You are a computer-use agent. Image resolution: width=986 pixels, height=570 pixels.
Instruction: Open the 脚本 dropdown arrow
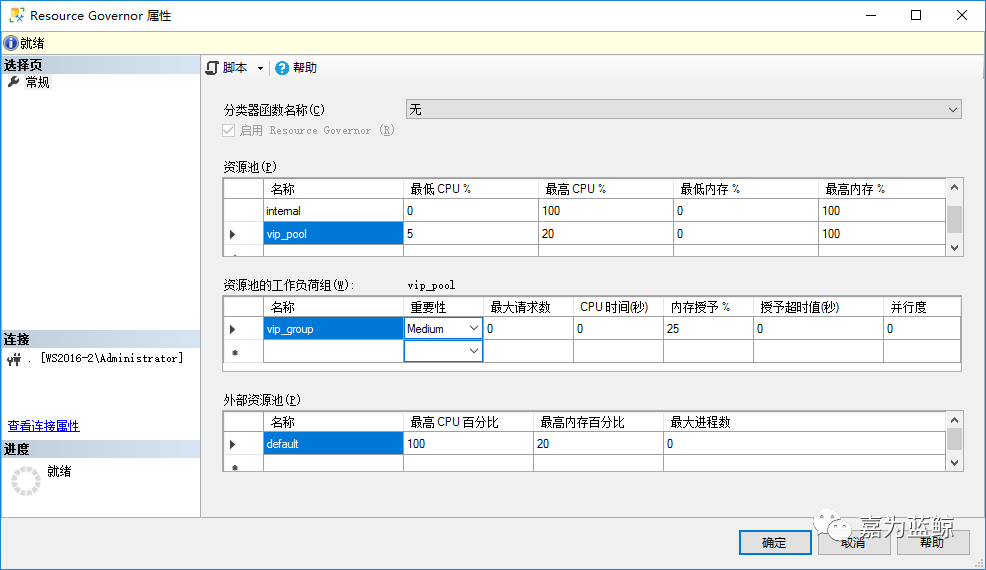click(x=260, y=69)
